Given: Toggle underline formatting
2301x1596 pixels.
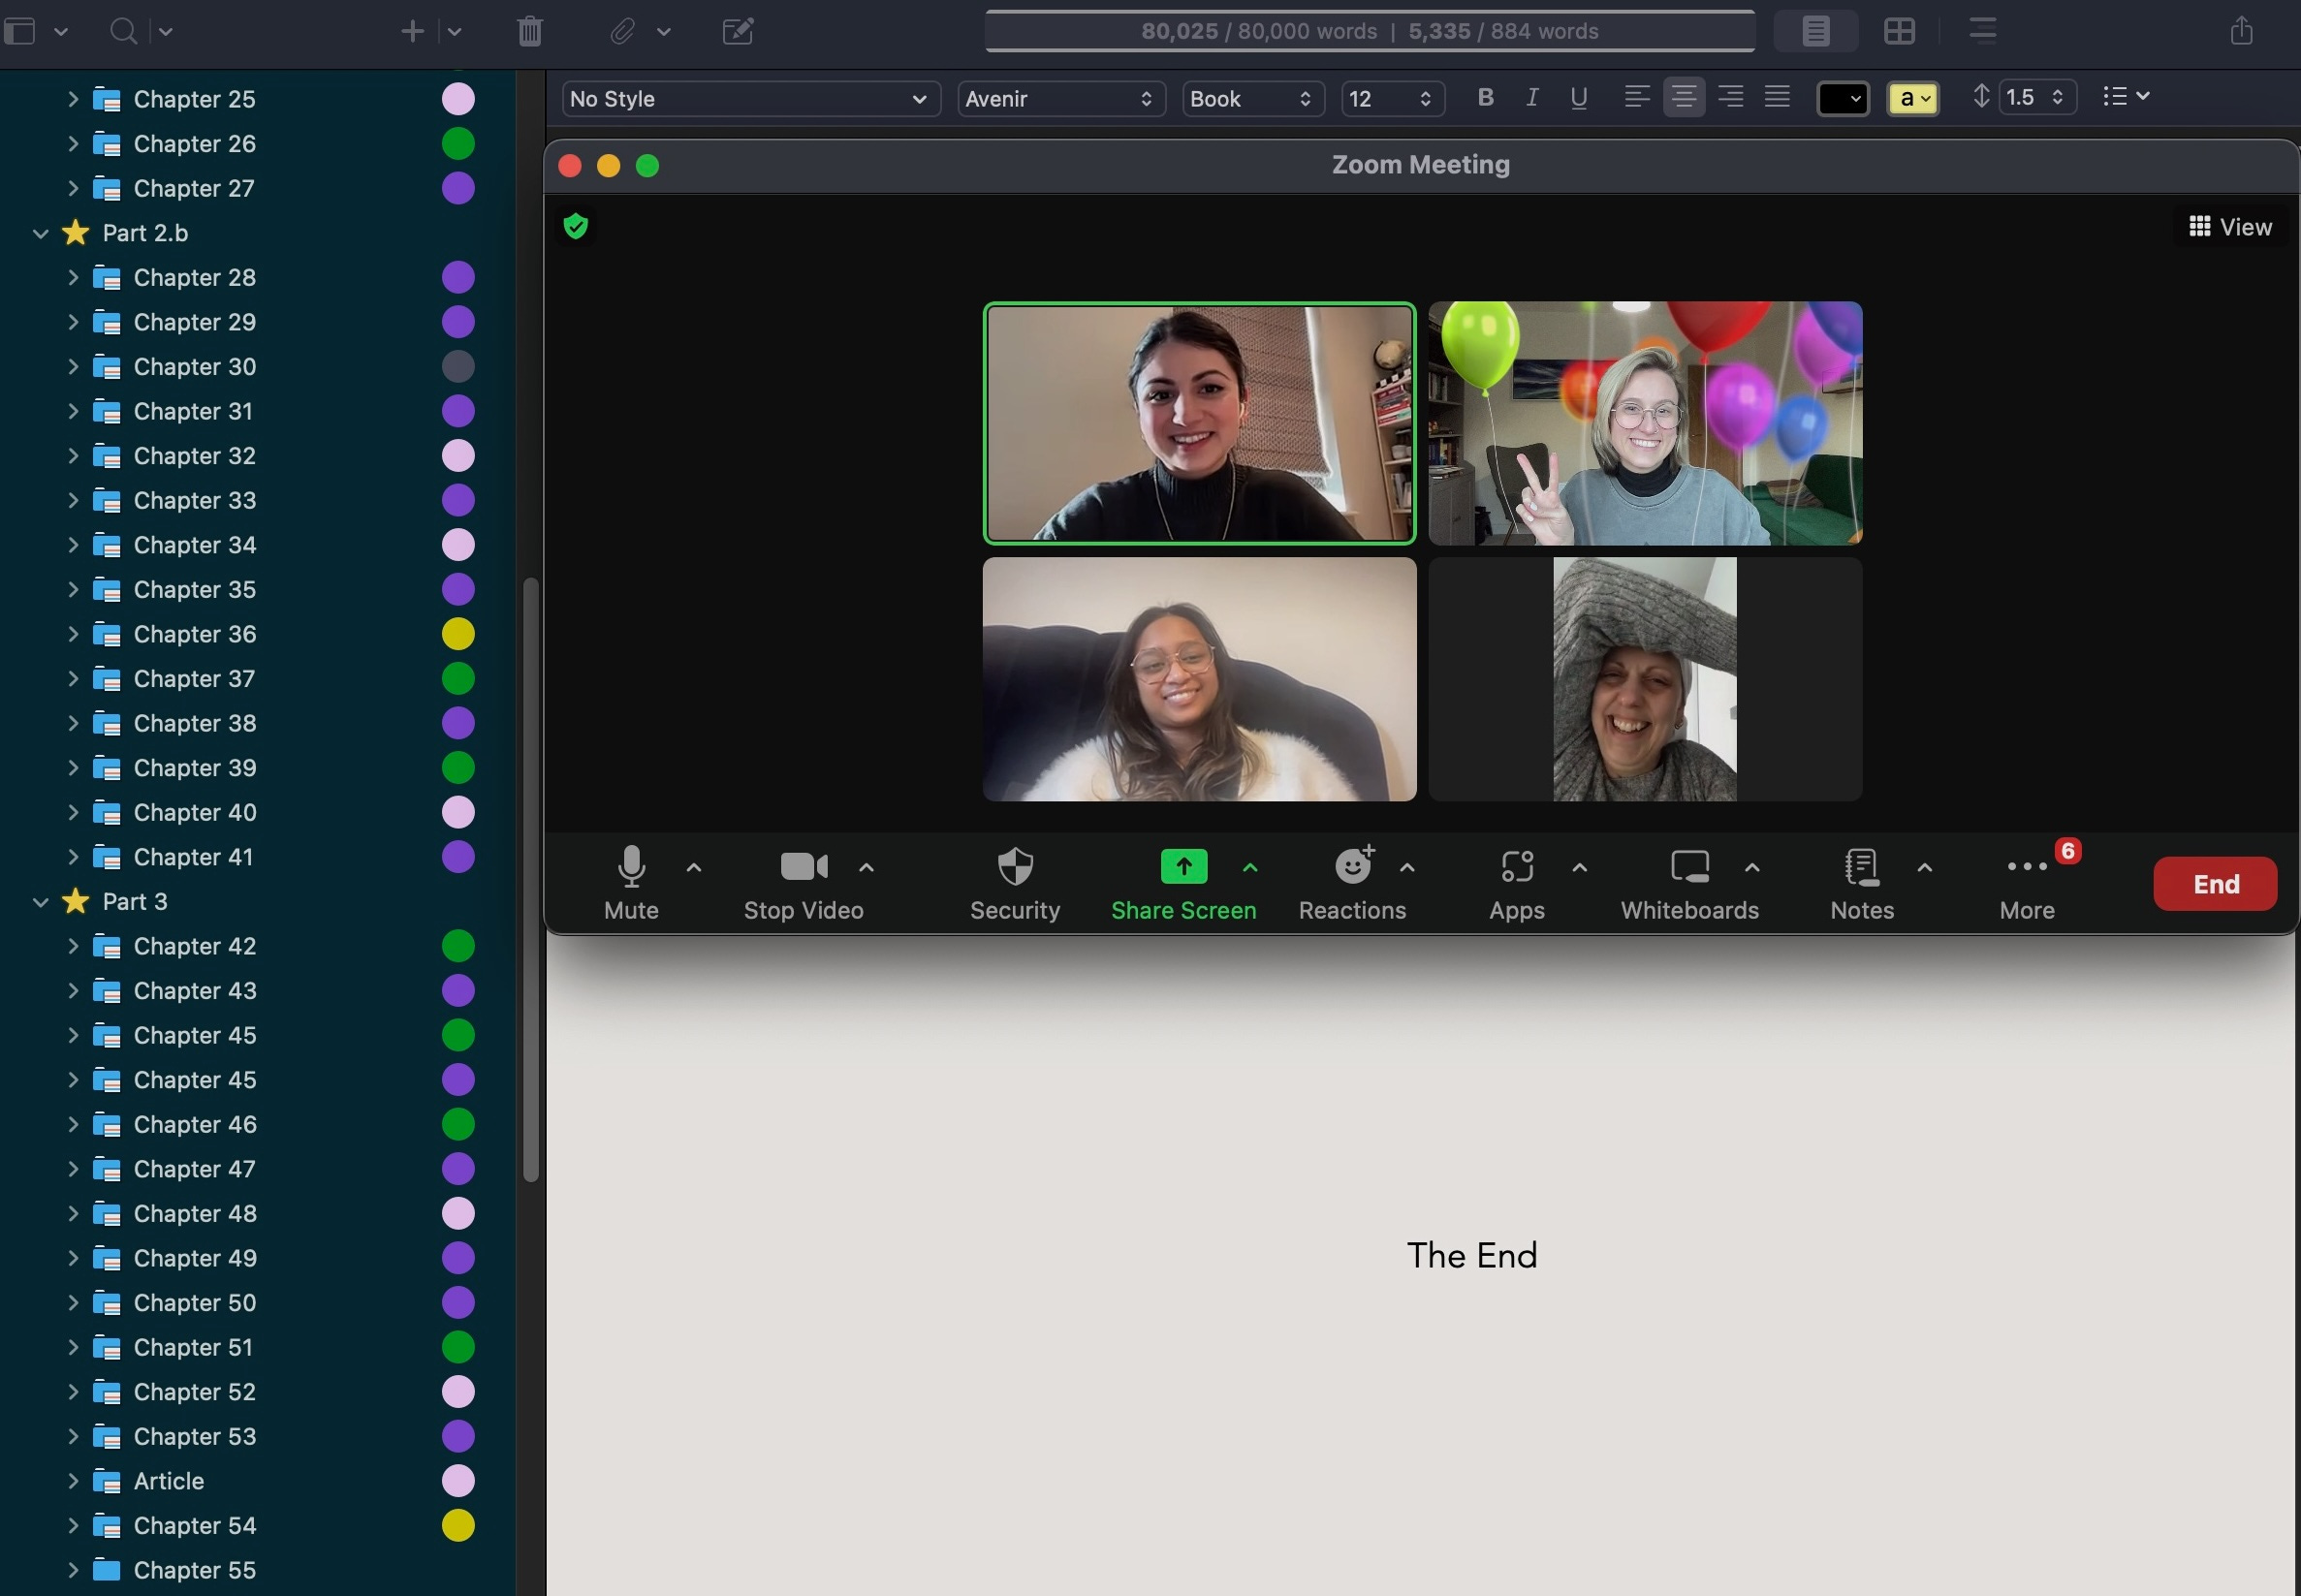Looking at the screenshot, I should pos(1579,98).
